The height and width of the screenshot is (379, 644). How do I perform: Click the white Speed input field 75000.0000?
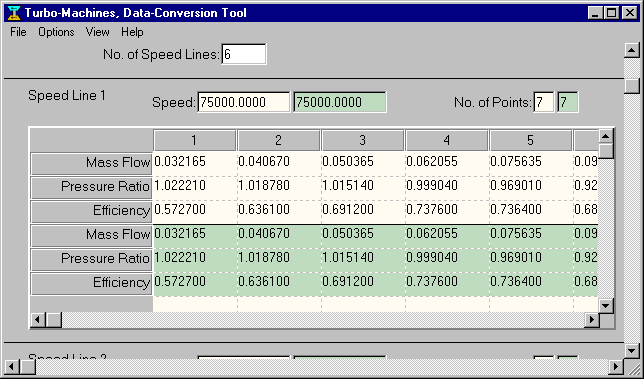pyautogui.click(x=244, y=102)
